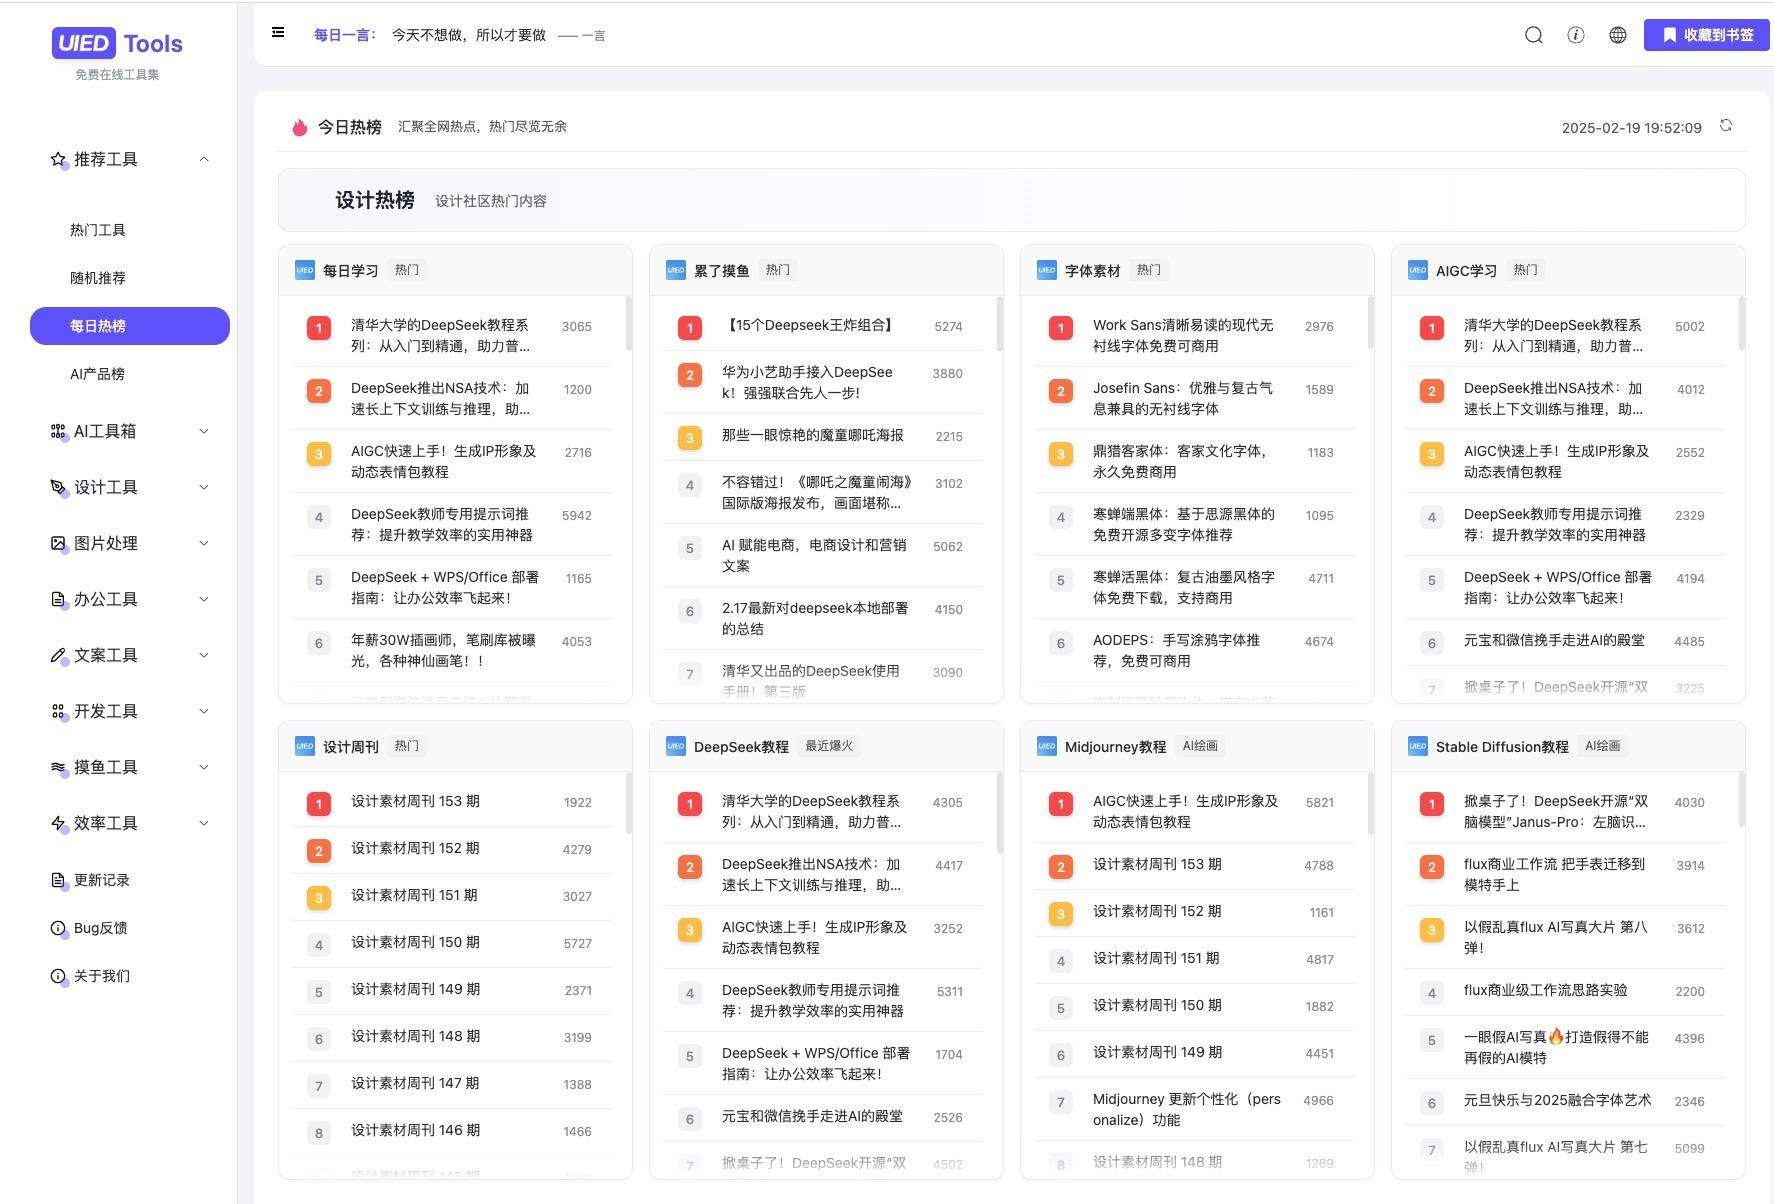Click the 文案工具 pencil icon

click(x=58, y=656)
